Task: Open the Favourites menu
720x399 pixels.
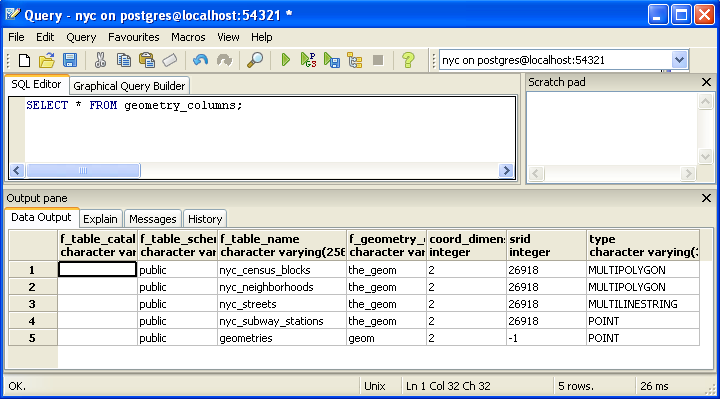Action: [134, 37]
